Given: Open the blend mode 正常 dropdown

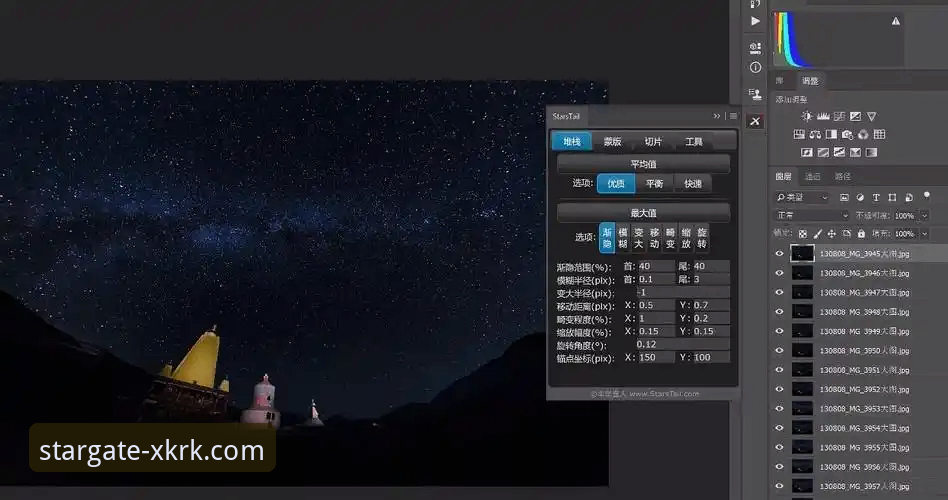Looking at the screenshot, I should pyautogui.click(x=812, y=215).
